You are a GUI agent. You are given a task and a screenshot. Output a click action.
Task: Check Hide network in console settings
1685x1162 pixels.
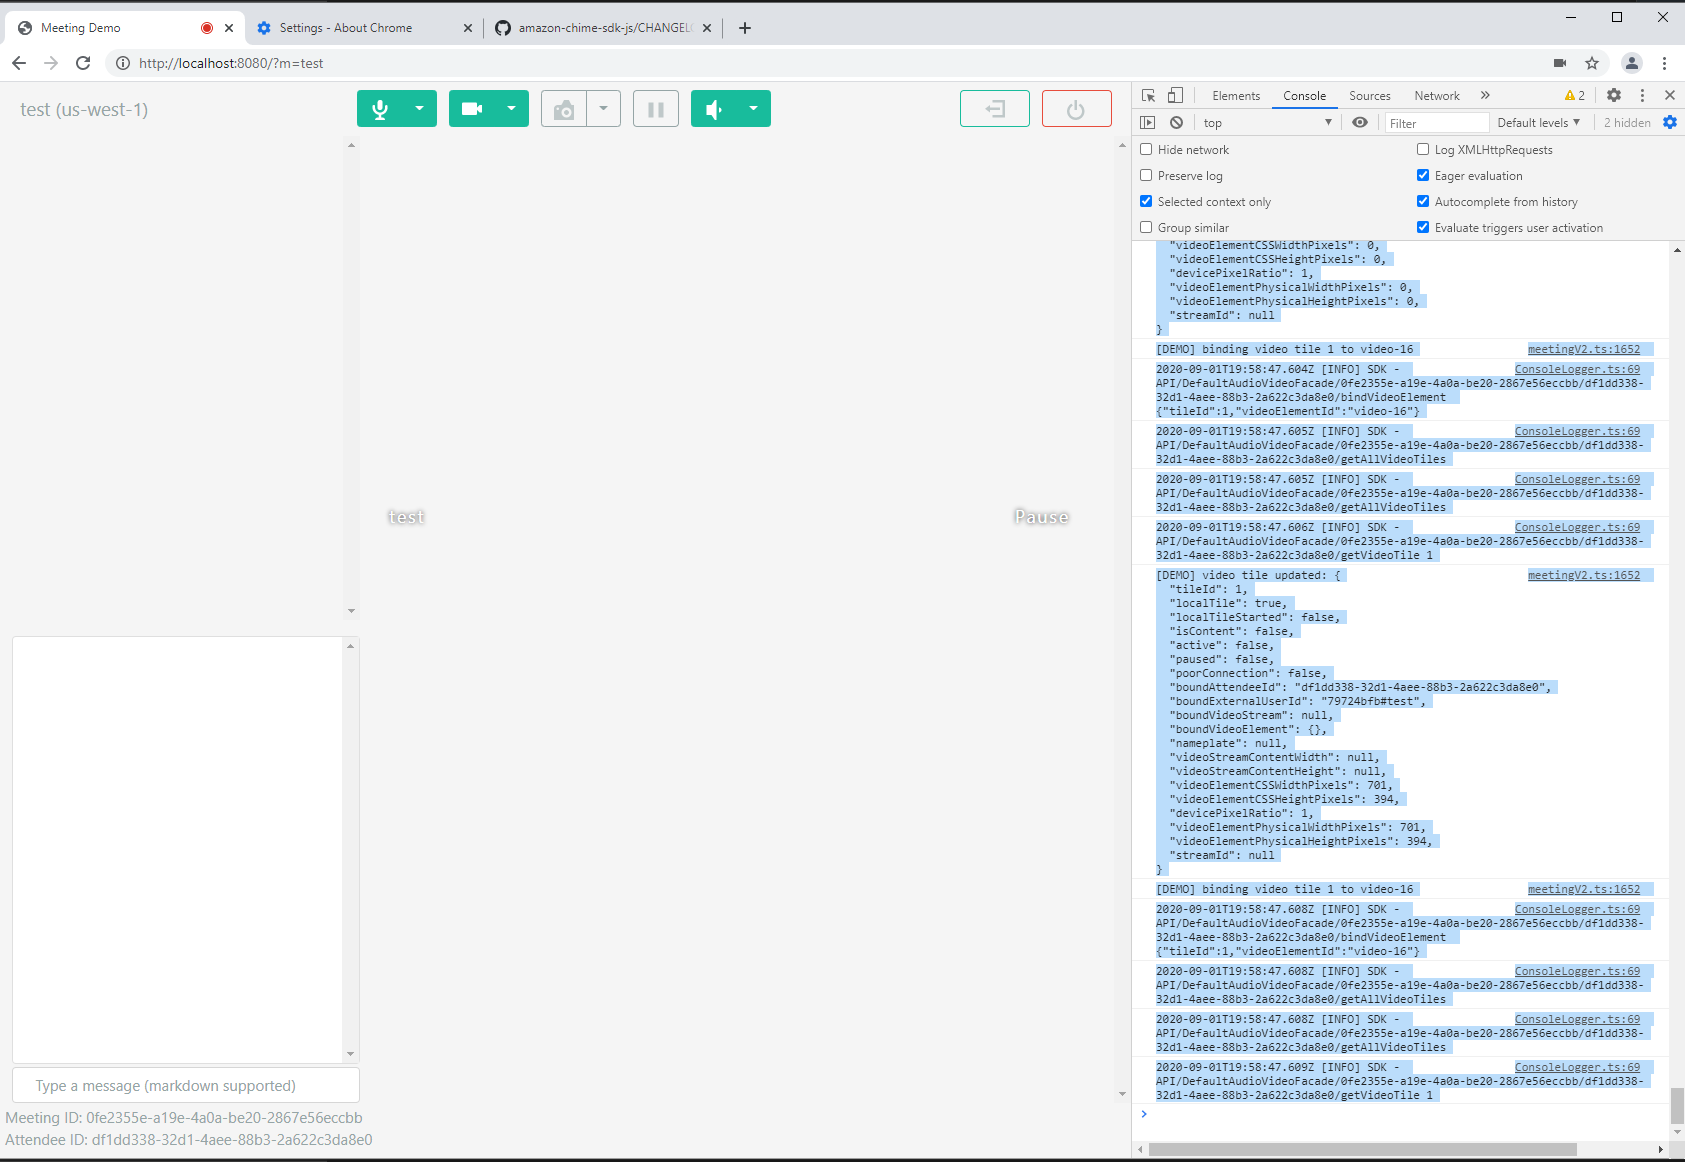pyautogui.click(x=1146, y=149)
